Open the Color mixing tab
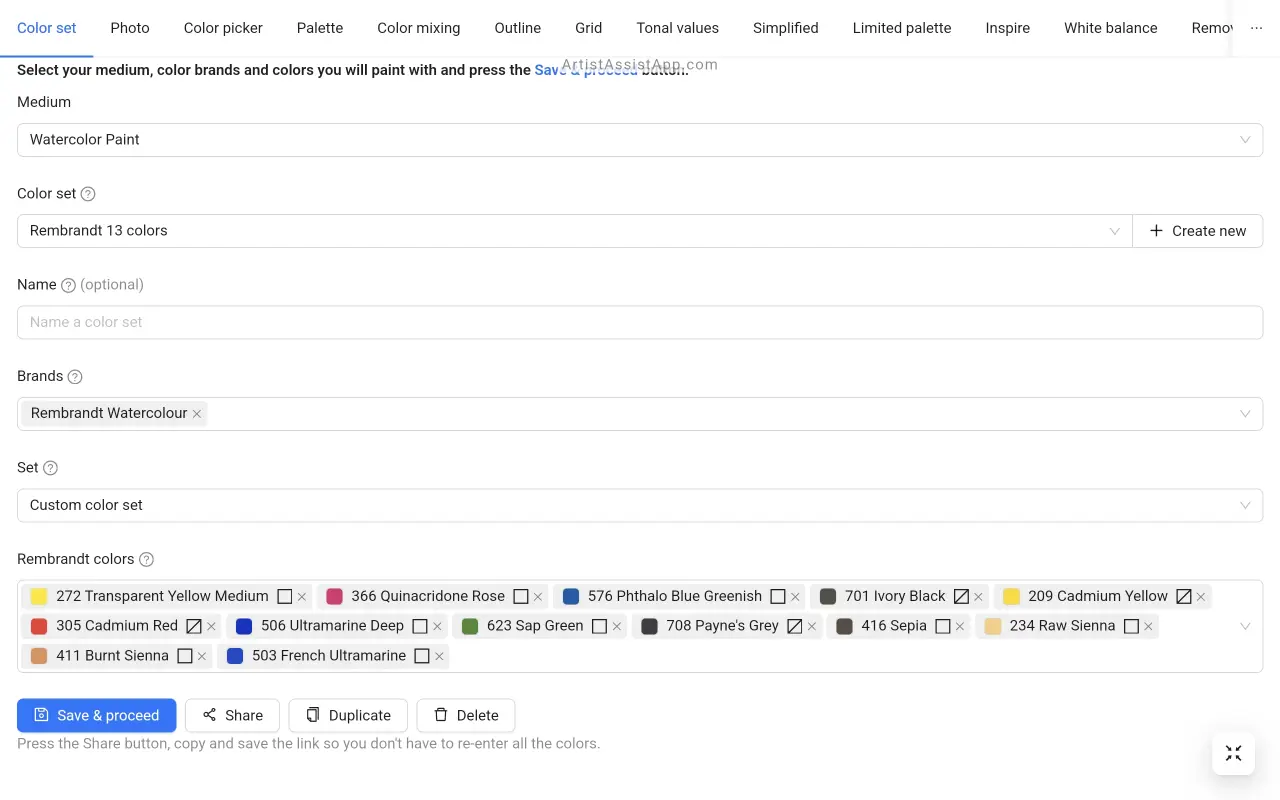This screenshot has width=1280, height=800. click(419, 28)
